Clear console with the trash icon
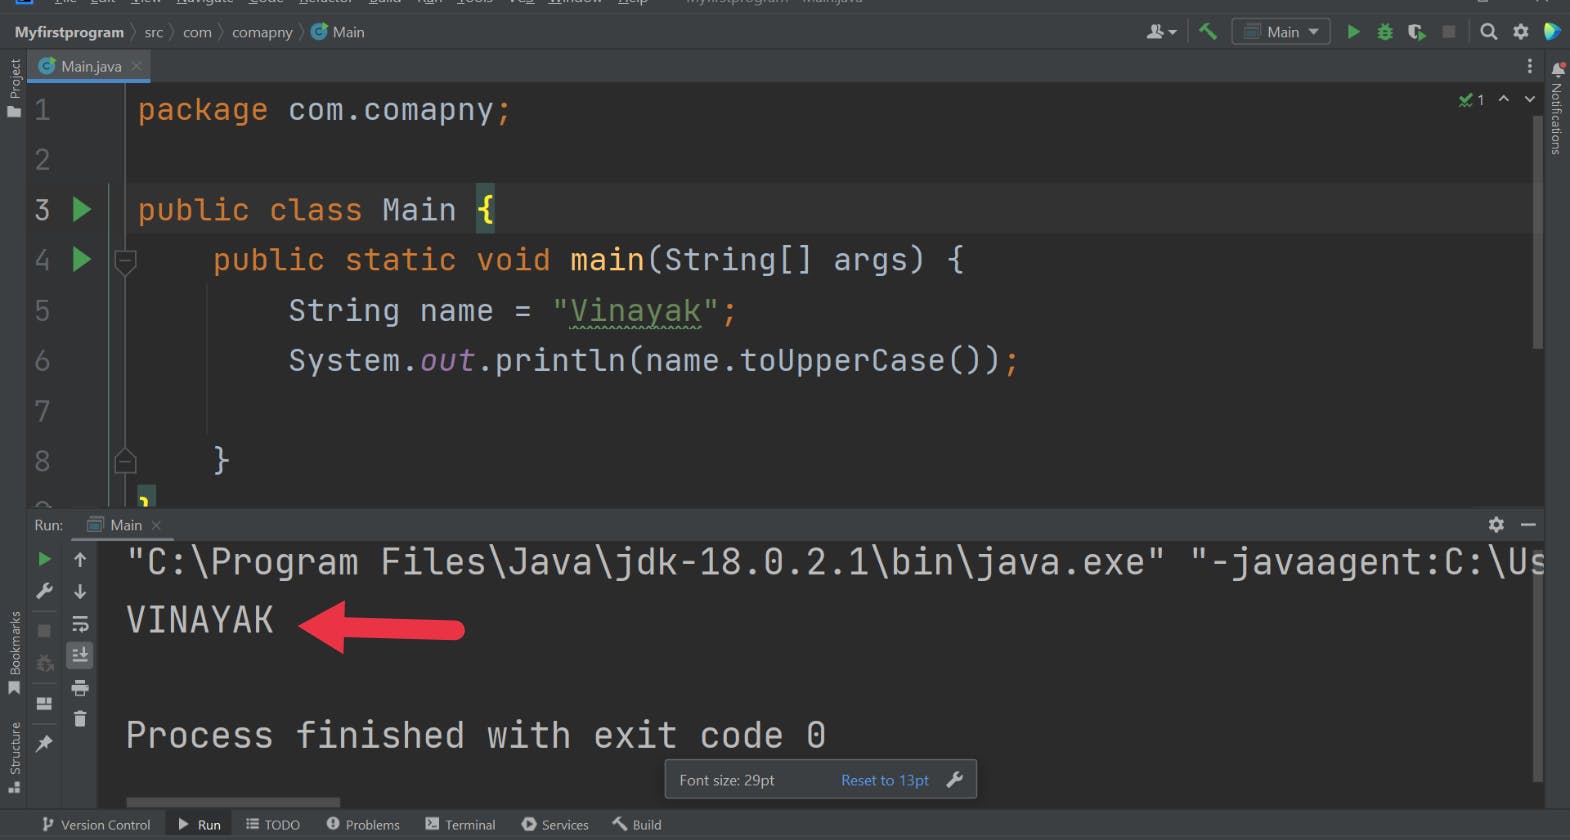 pyautogui.click(x=80, y=719)
